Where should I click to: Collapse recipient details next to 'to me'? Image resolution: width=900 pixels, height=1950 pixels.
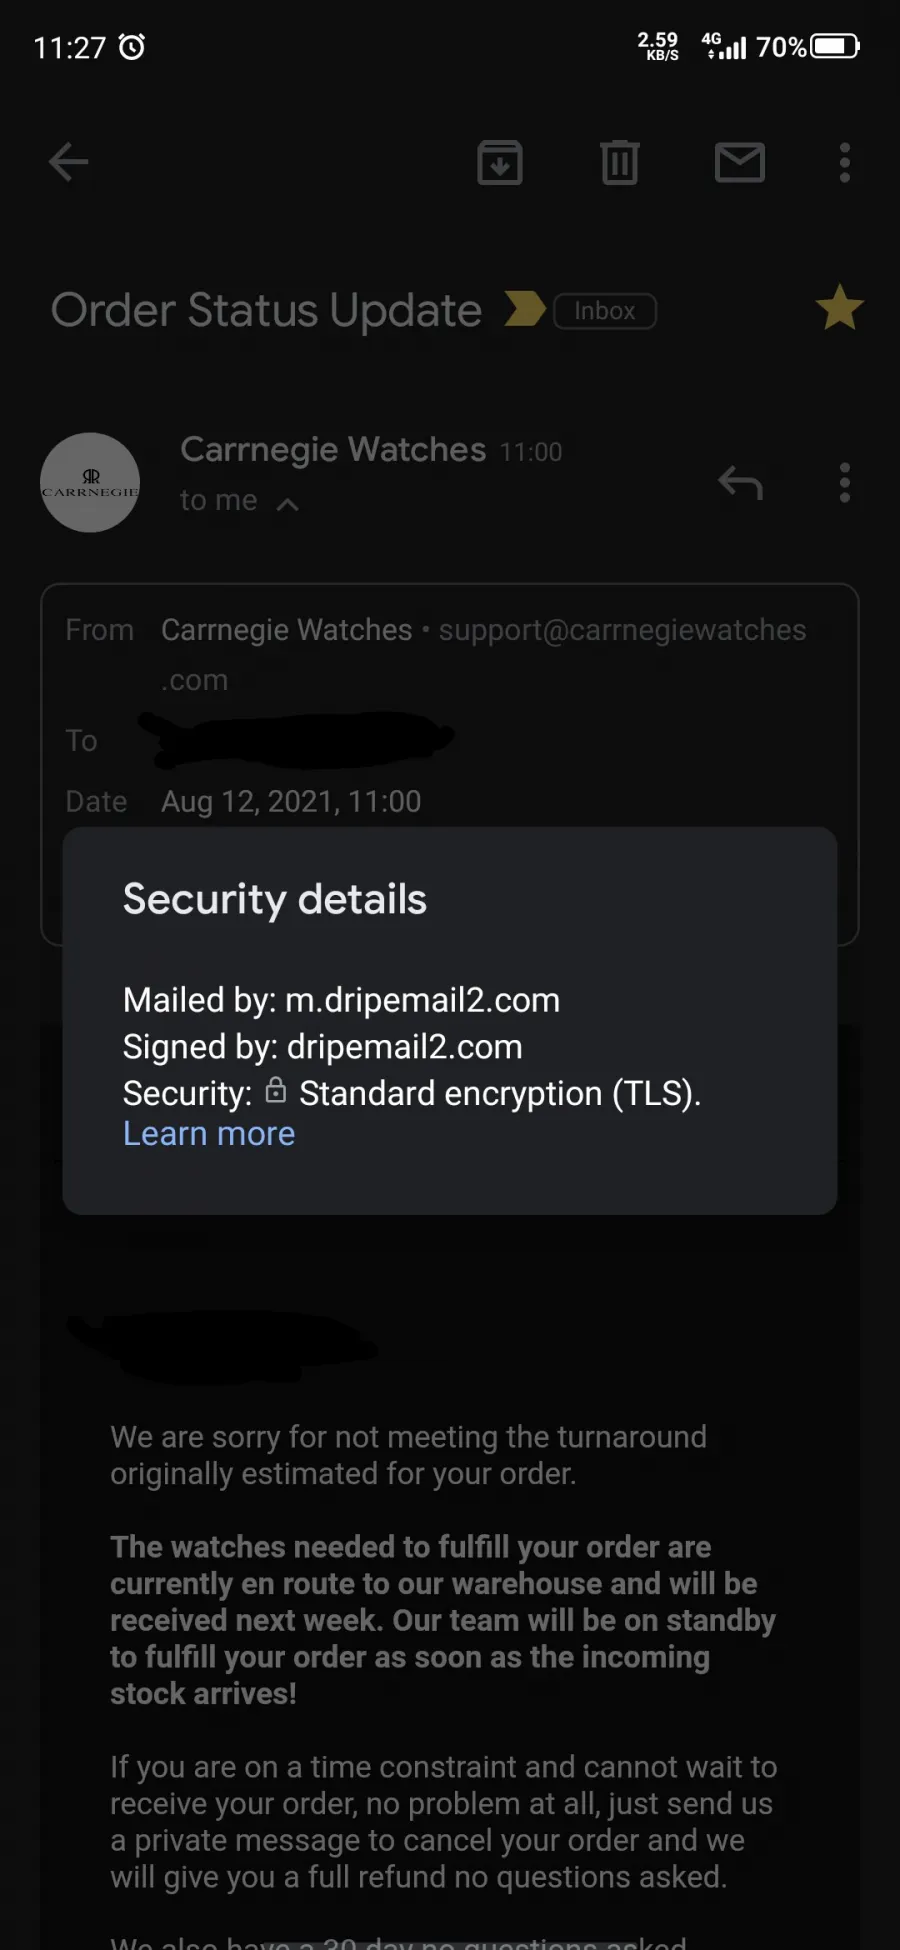pyautogui.click(x=287, y=504)
